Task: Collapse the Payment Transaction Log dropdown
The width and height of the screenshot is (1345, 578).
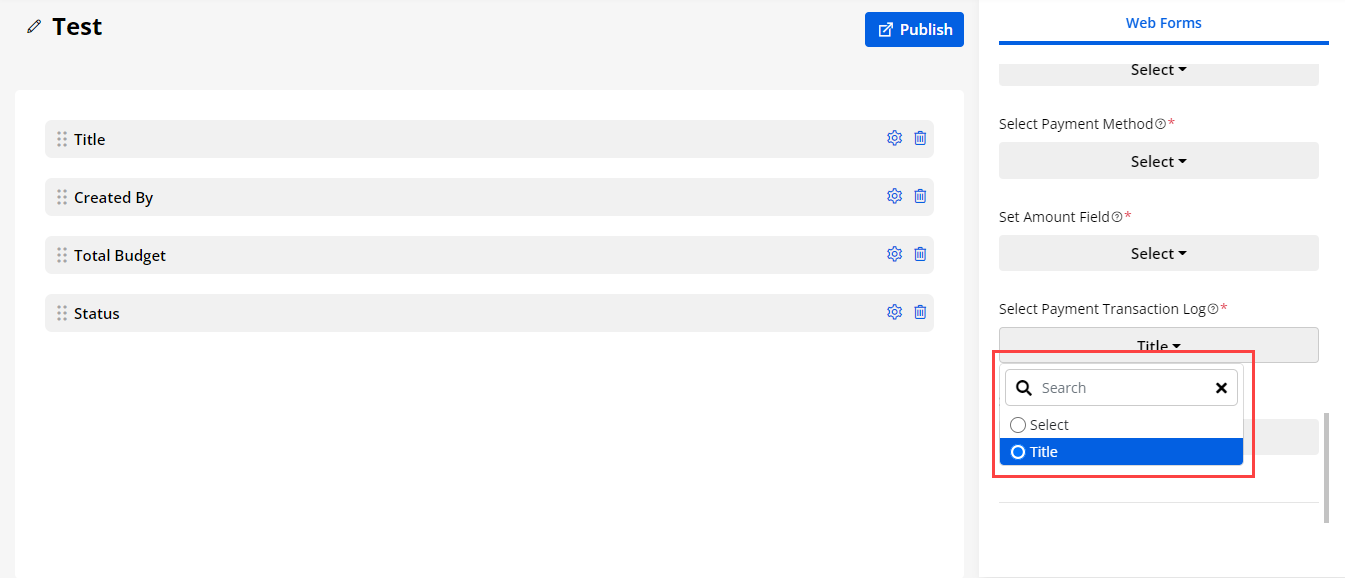Action: [x=1158, y=345]
